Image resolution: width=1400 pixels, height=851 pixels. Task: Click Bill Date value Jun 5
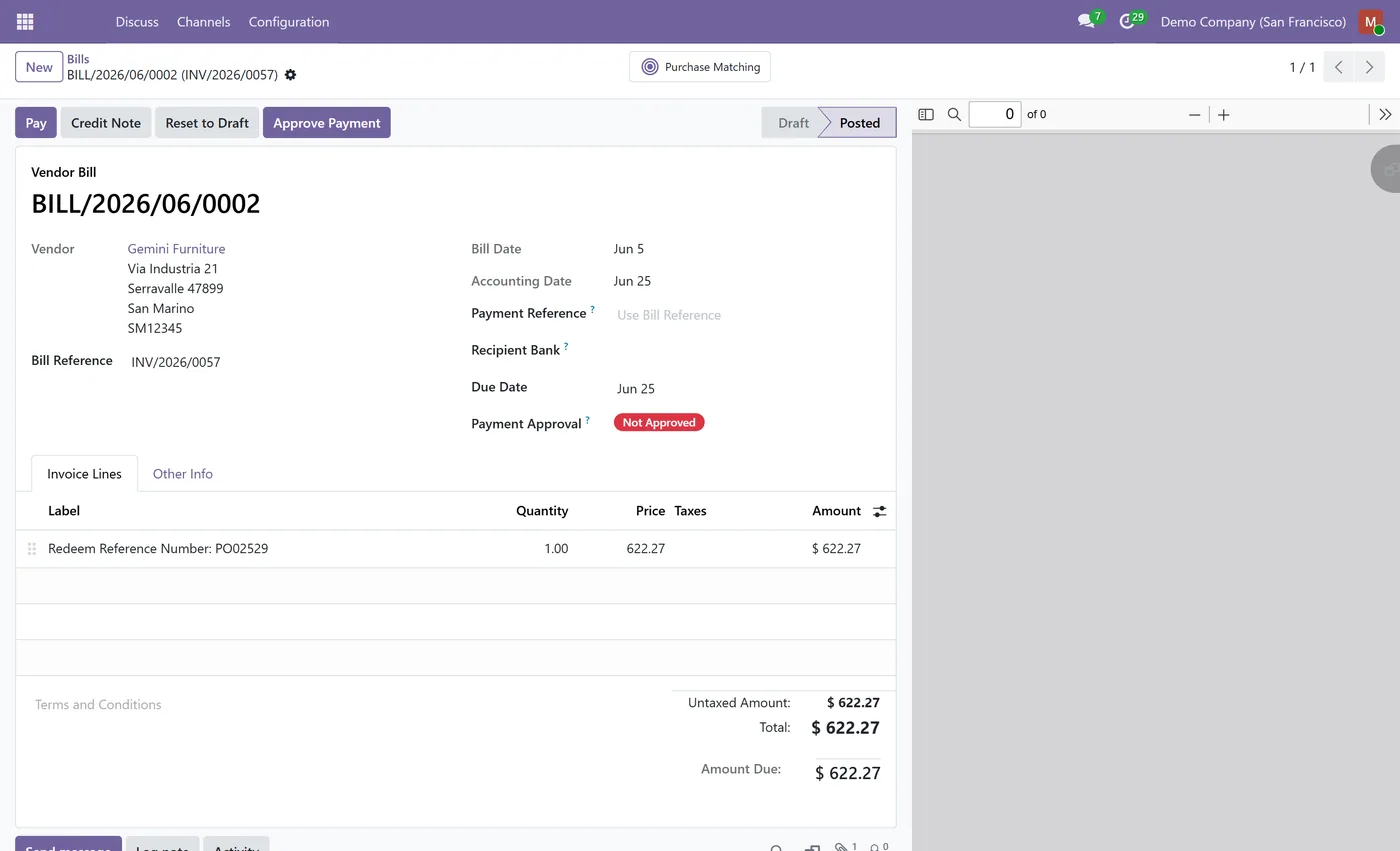[629, 249]
